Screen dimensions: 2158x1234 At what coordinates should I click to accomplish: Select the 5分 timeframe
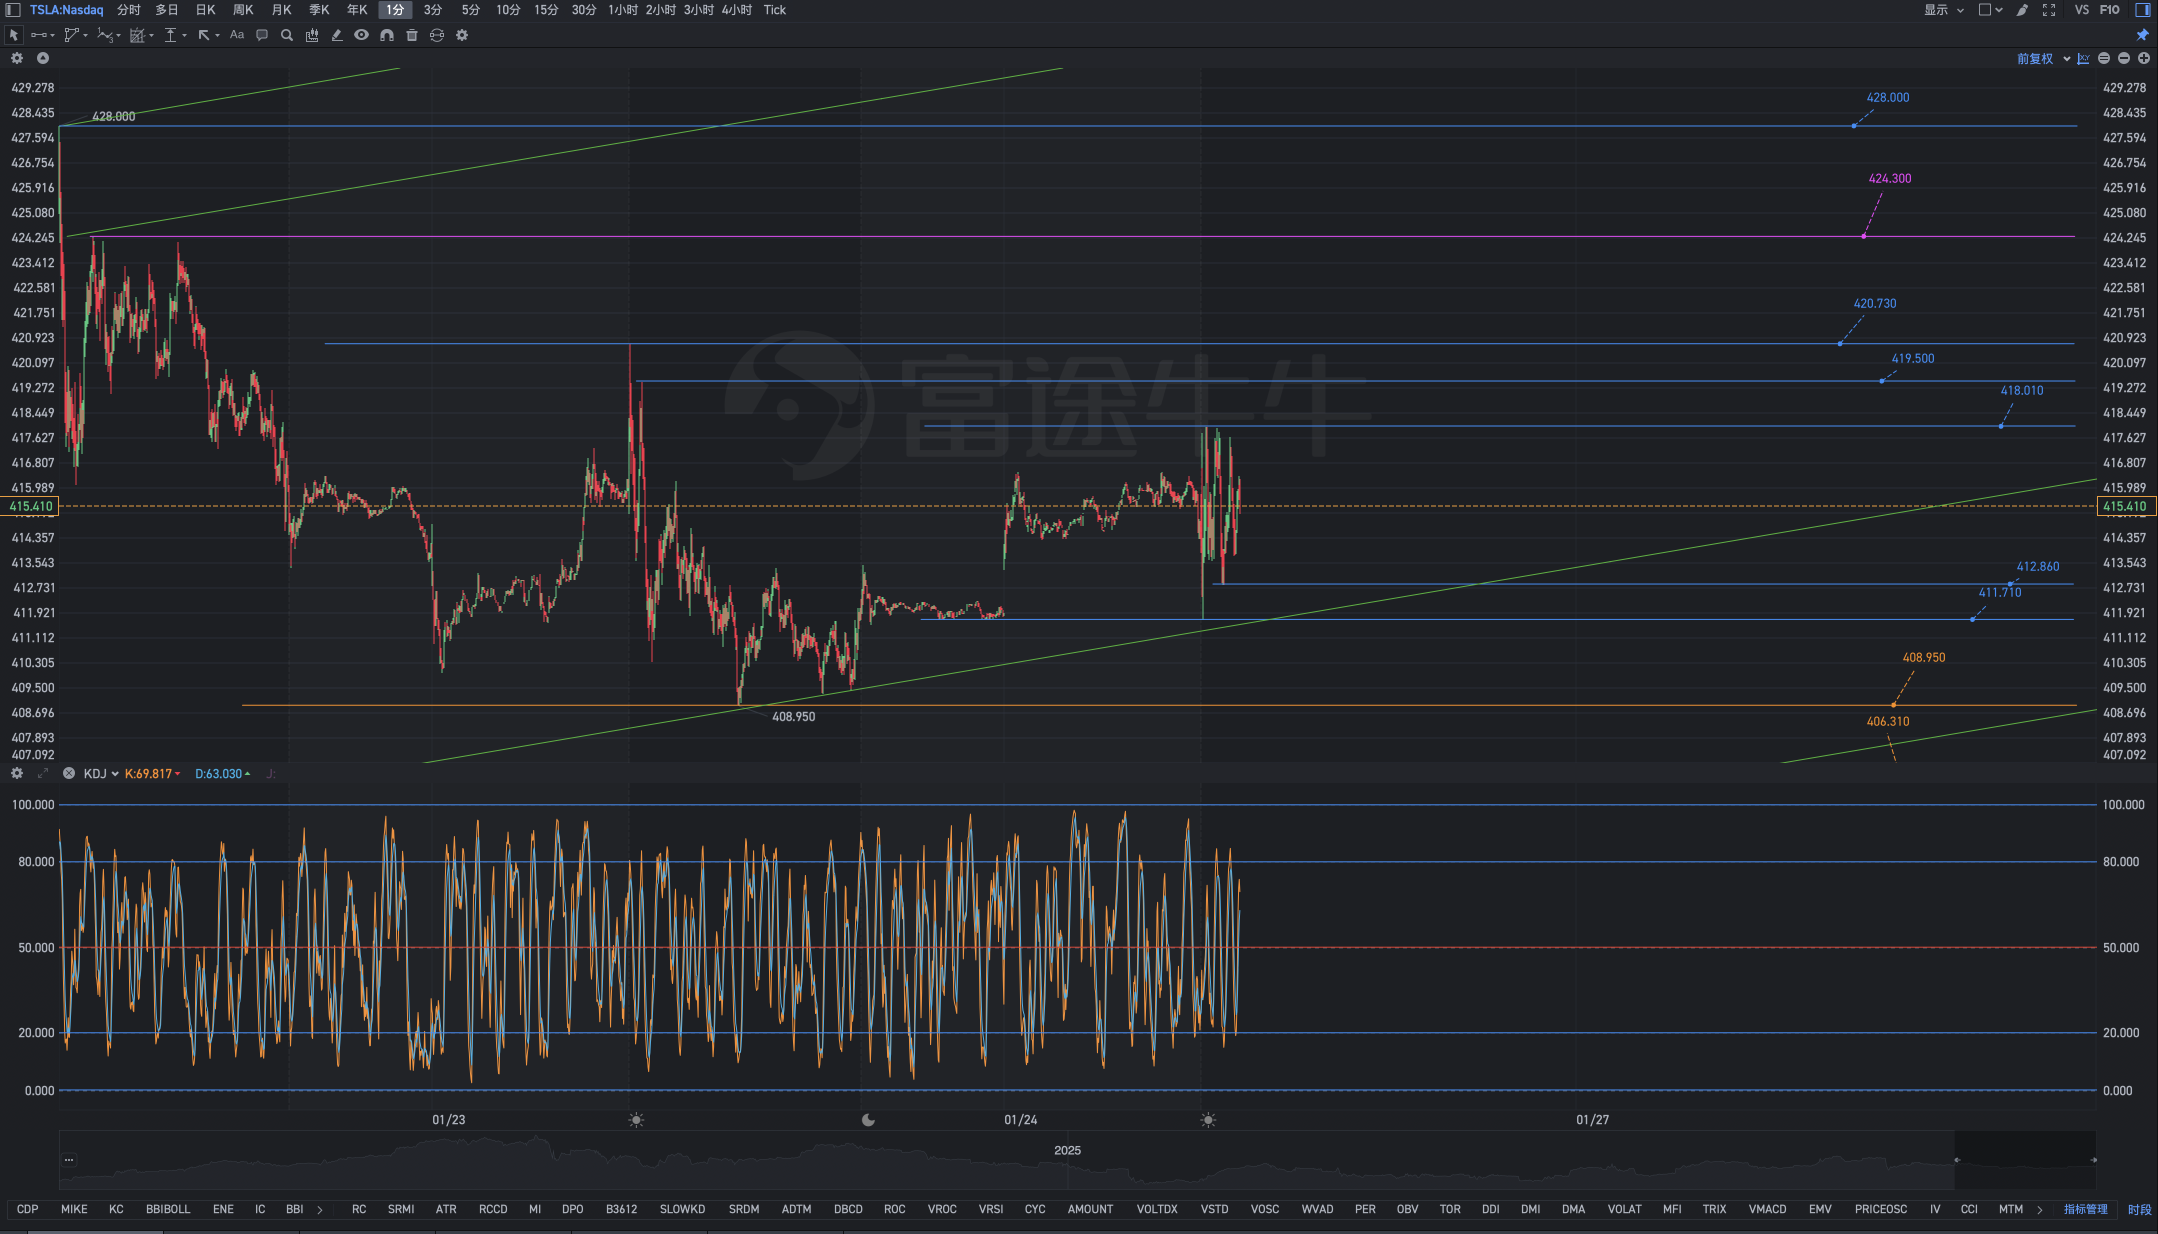click(471, 10)
